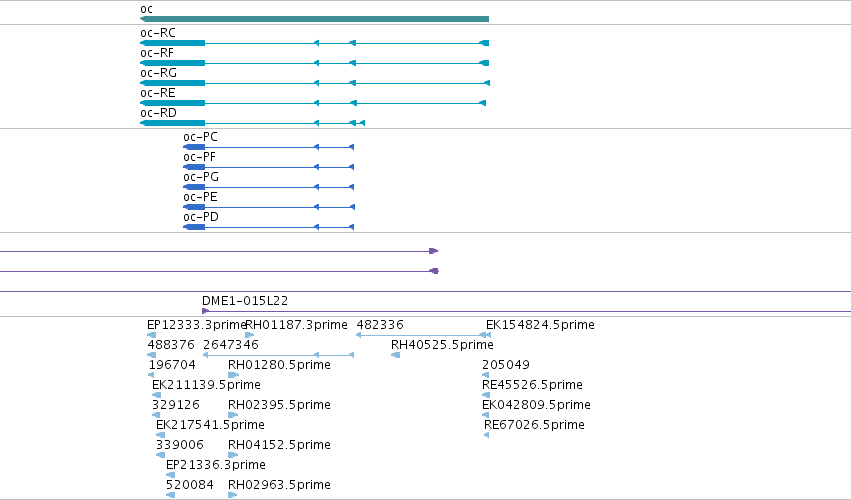Select the 482336 feature label
The width and height of the screenshot is (851, 500).
click(x=380, y=325)
